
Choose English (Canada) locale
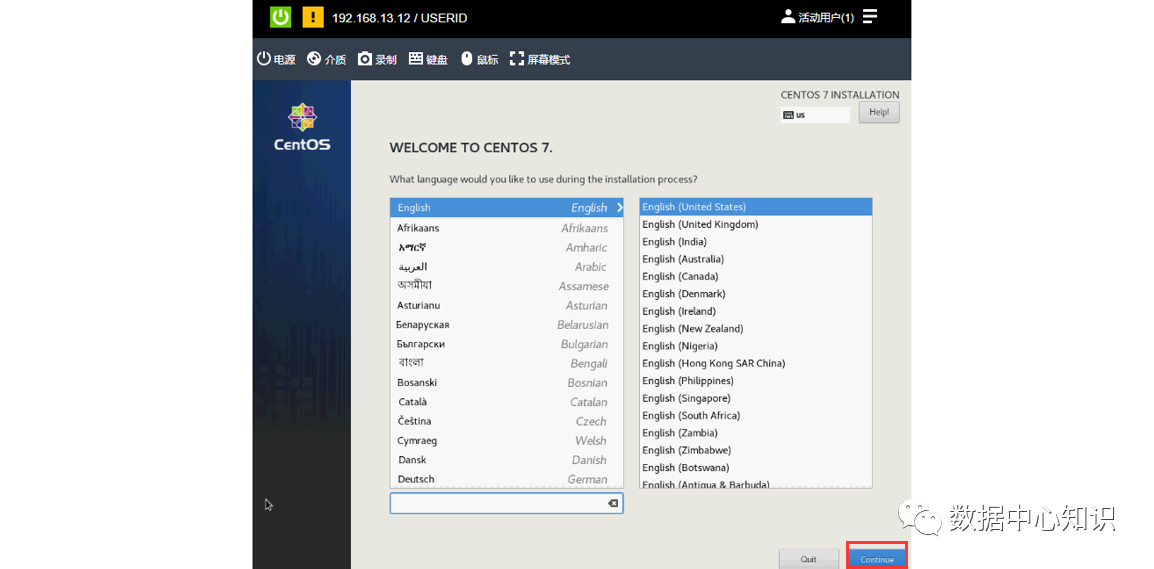click(756, 276)
